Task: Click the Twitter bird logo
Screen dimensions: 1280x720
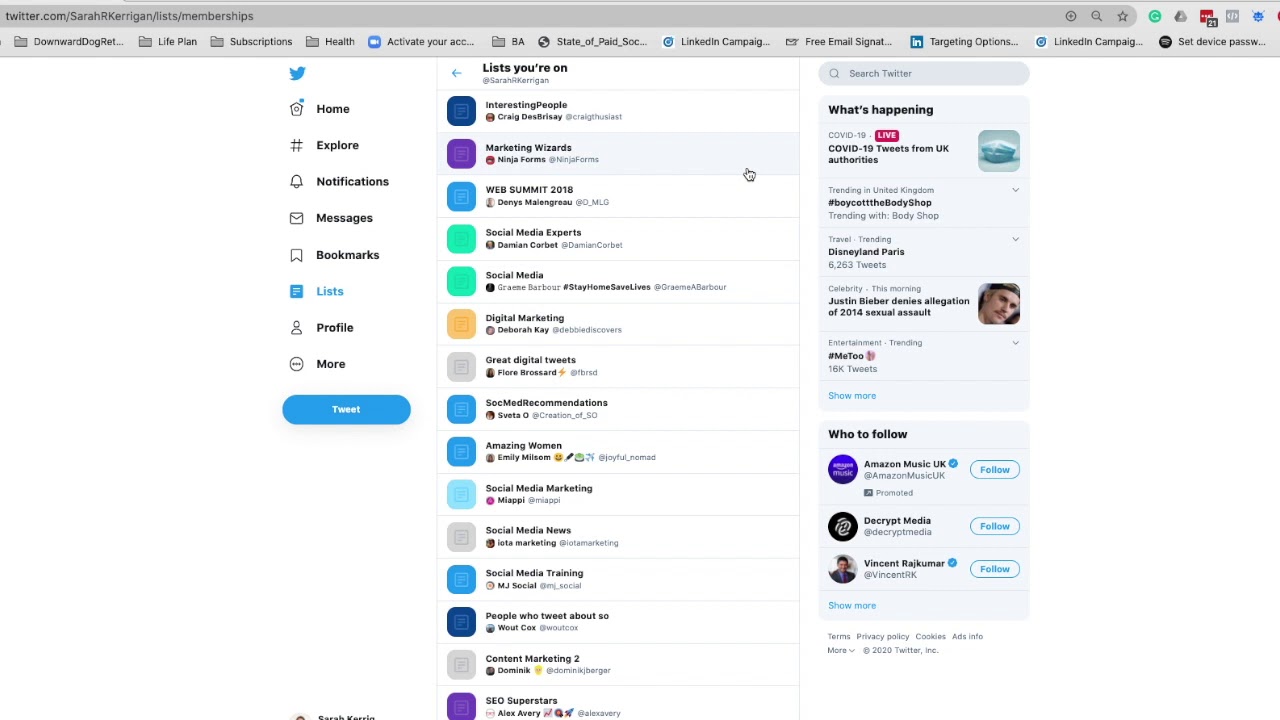Action: pos(297,73)
